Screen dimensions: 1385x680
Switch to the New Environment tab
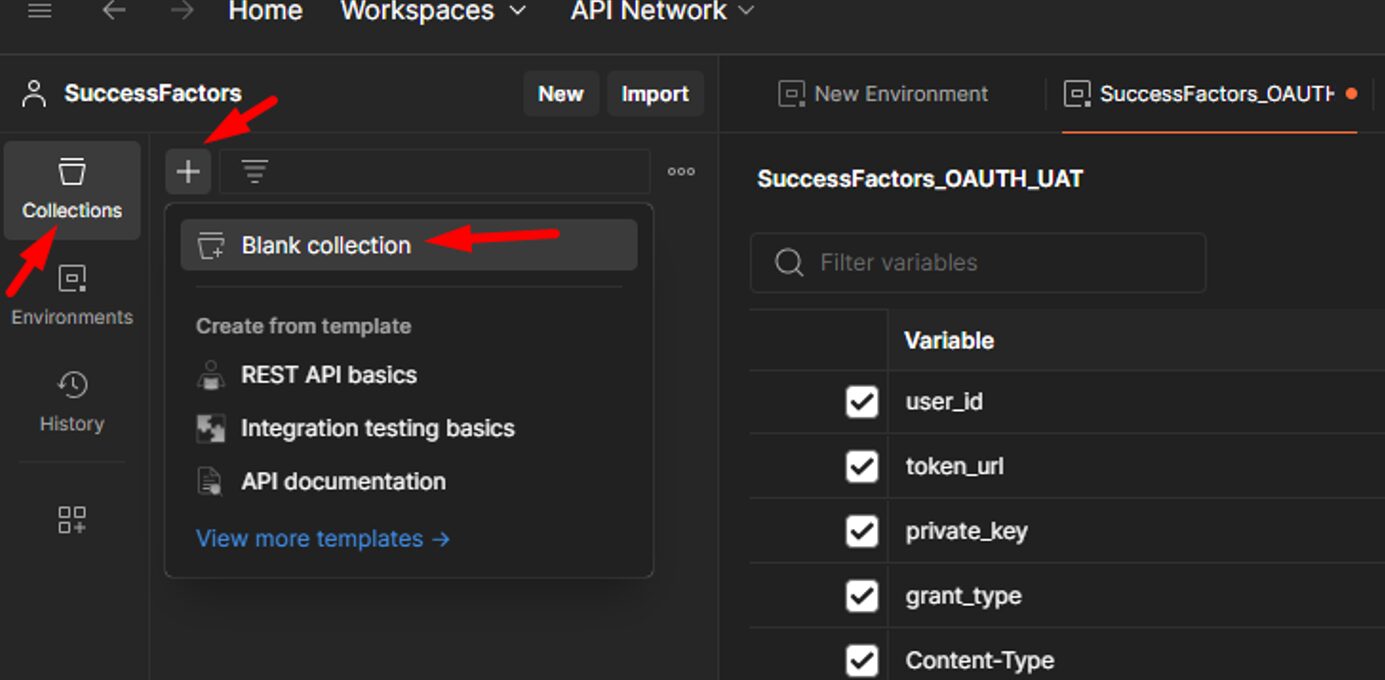(883, 94)
